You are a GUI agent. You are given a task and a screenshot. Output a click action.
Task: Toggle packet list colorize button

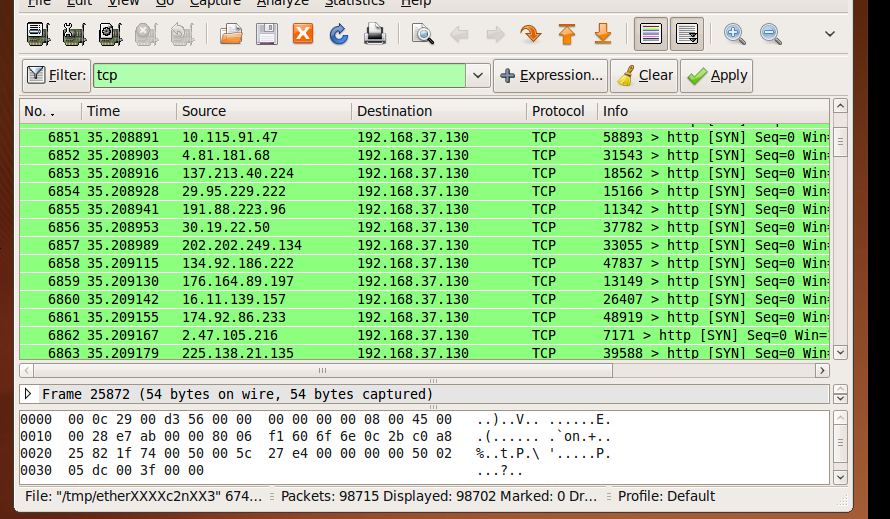(650, 34)
